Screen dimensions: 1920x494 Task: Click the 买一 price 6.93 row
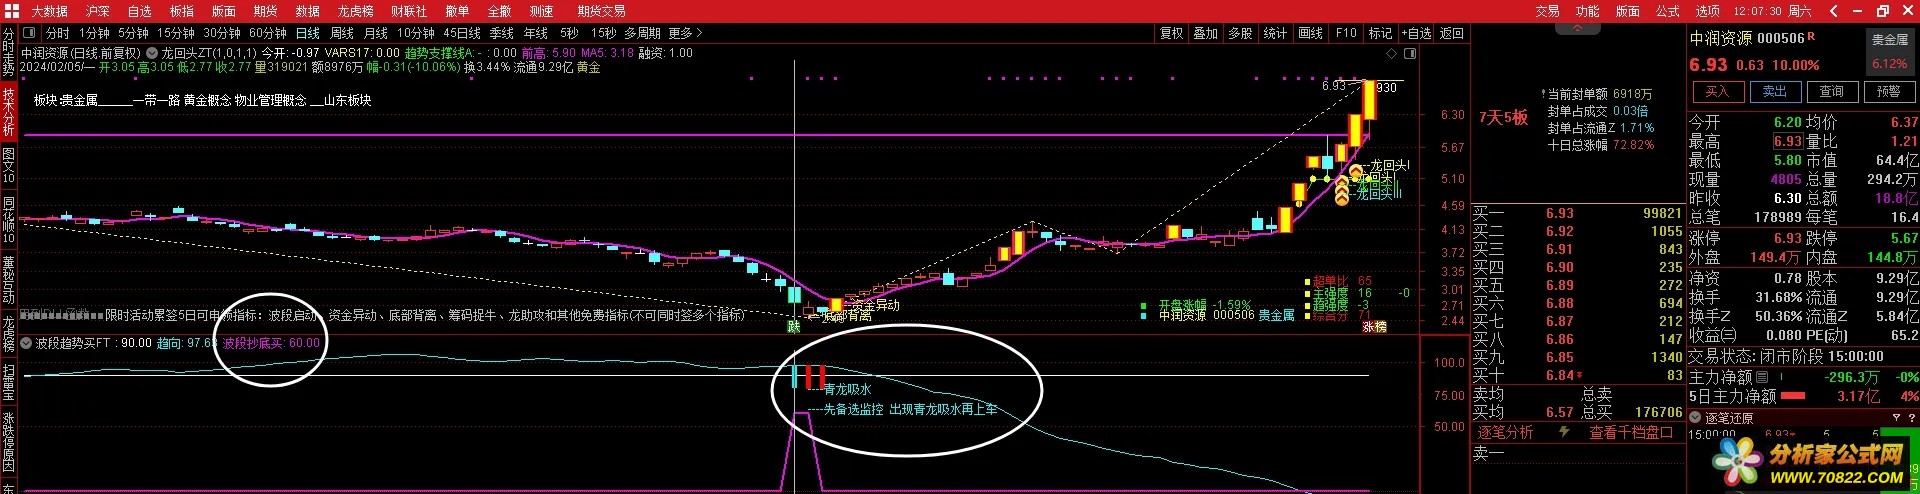point(1577,213)
